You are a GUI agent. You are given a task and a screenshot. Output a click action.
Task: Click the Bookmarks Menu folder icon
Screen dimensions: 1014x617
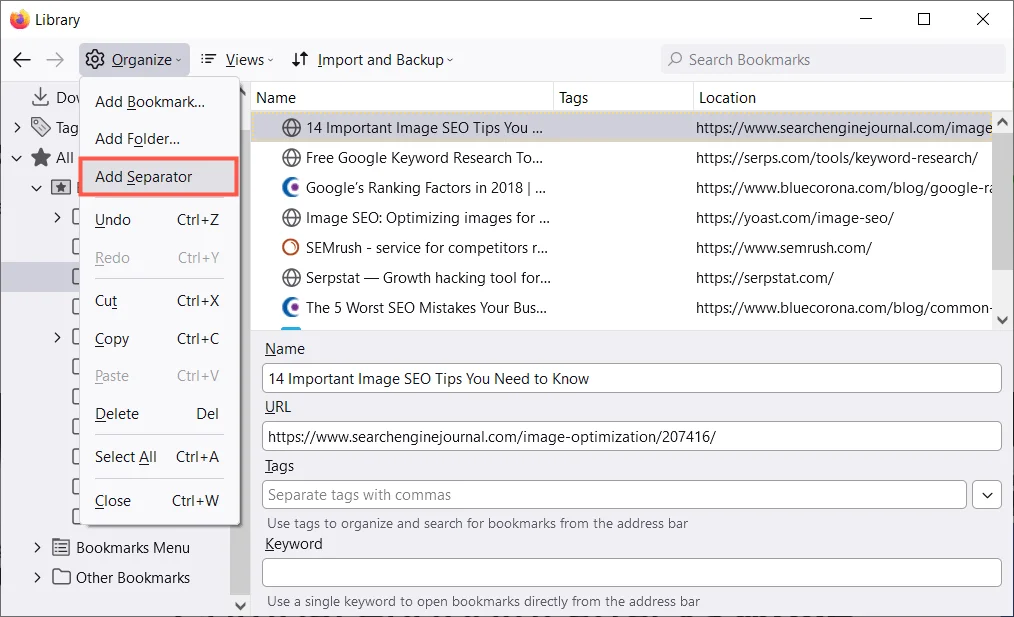coord(61,548)
